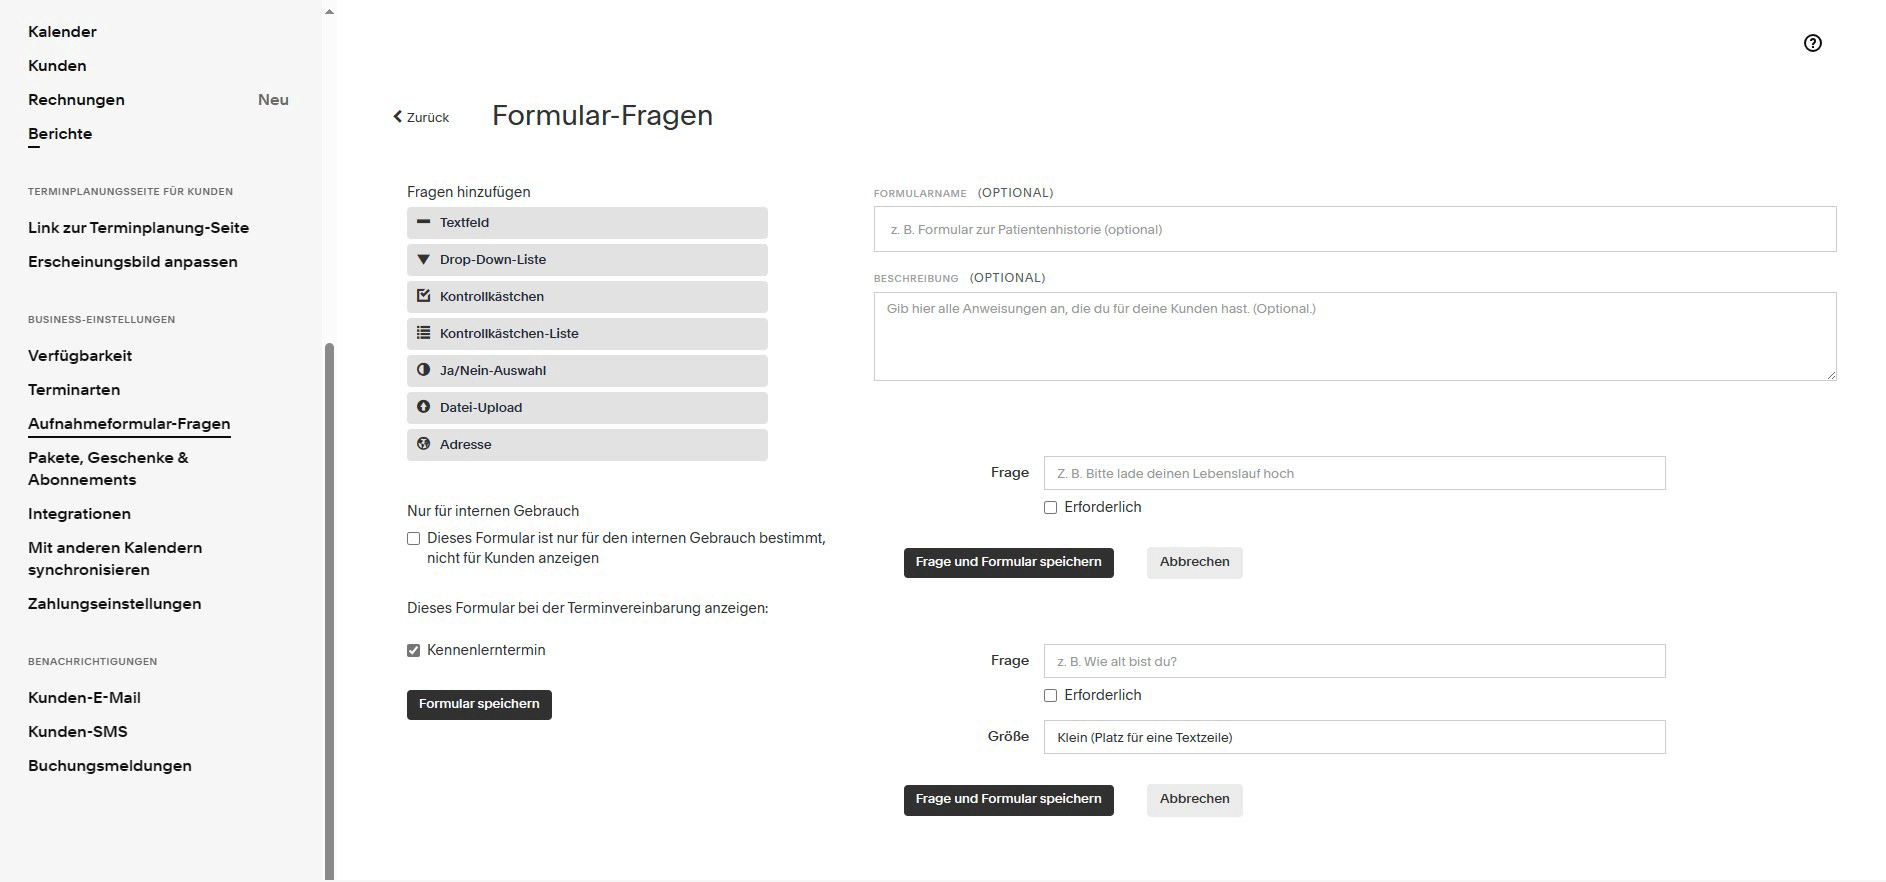This screenshot has height=882, width=1886.
Task: Add a Kontrollkästchen question
Action: (x=587, y=297)
